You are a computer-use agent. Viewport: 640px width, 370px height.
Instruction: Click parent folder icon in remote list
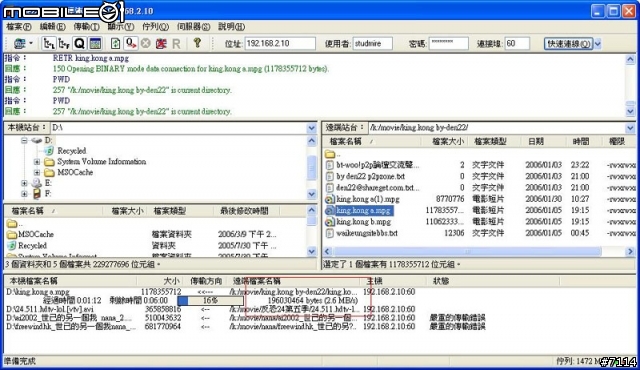(x=330, y=154)
